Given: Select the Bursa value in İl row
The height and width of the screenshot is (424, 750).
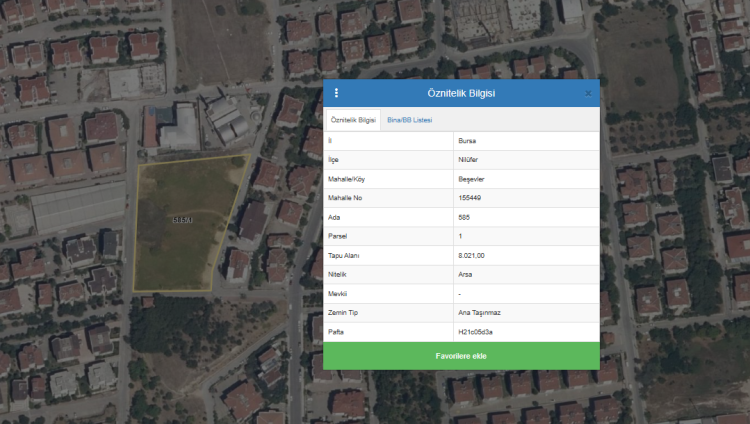Looking at the screenshot, I should [467, 141].
